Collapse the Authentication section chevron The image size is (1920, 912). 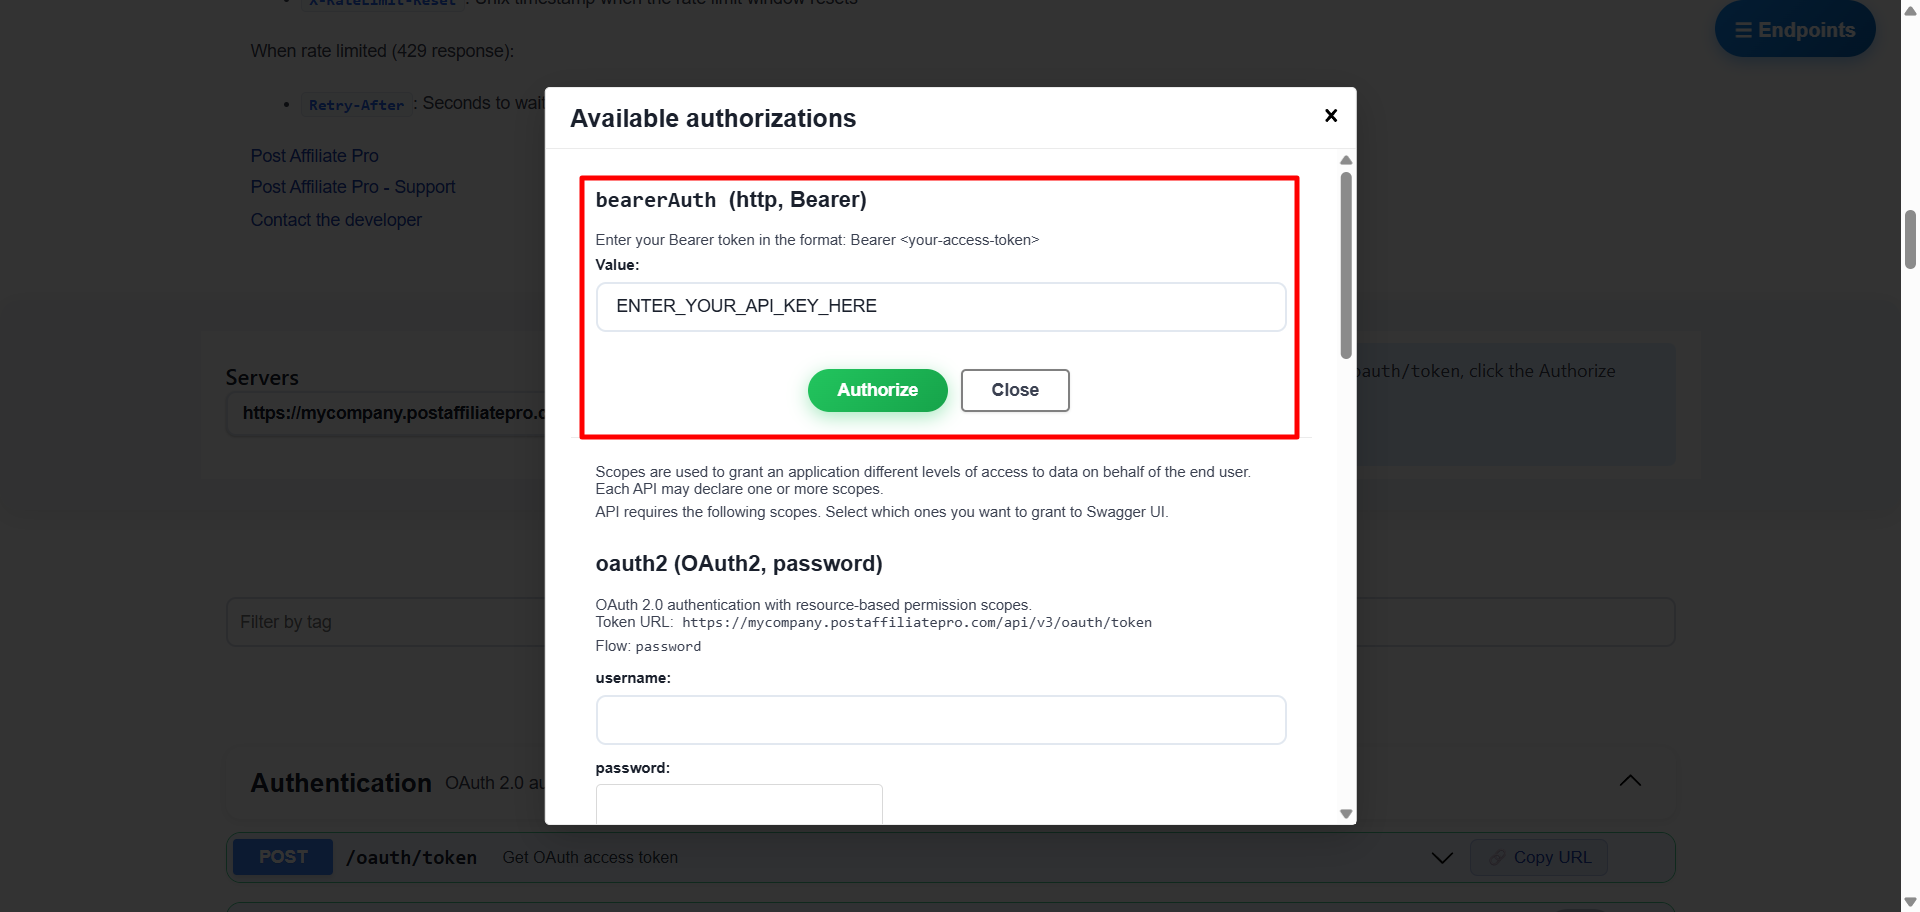click(1630, 781)
